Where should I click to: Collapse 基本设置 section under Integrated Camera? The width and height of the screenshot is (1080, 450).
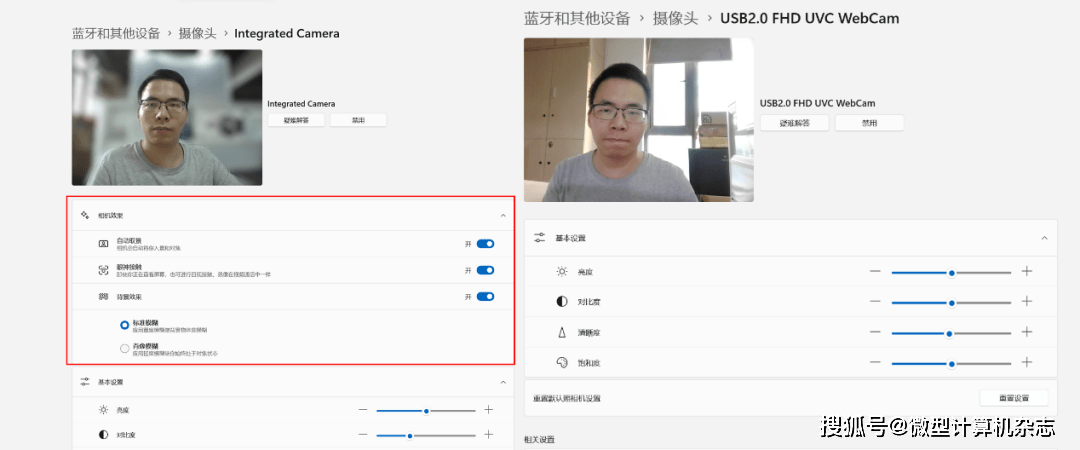[x=502, y=382]
